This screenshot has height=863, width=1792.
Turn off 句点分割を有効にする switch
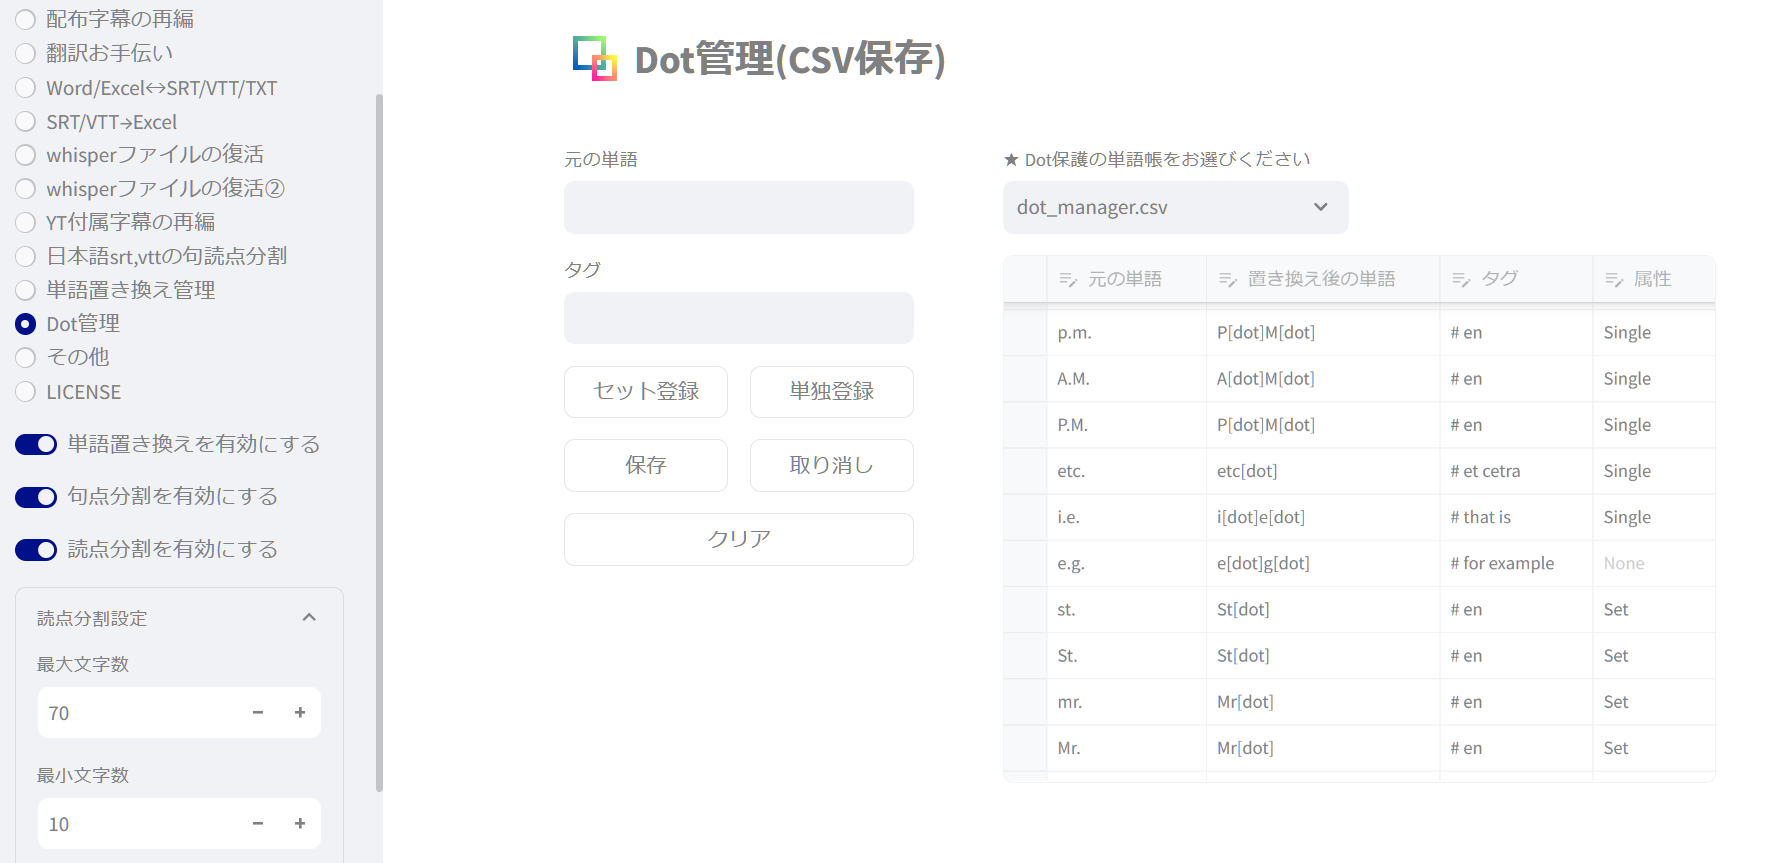(x=36, y=497)
